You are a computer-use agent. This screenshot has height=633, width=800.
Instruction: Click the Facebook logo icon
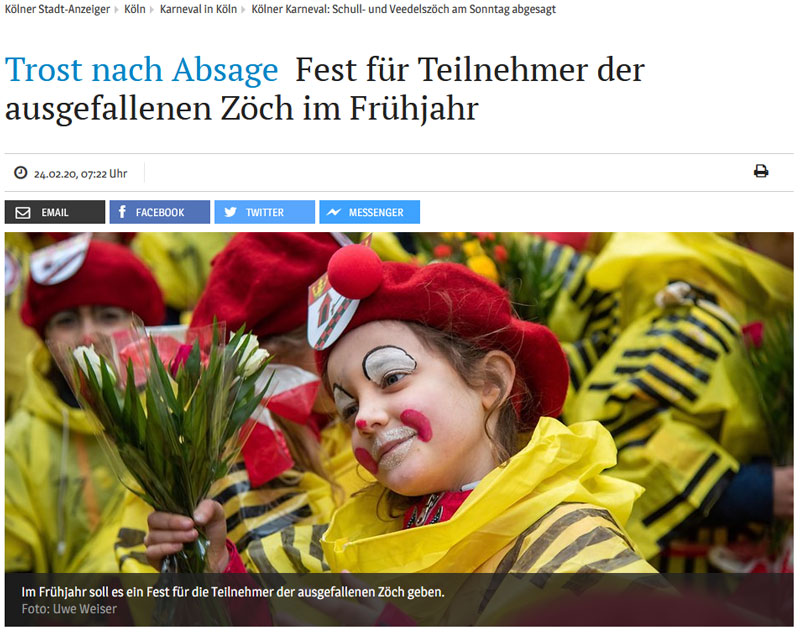point(122,212)
